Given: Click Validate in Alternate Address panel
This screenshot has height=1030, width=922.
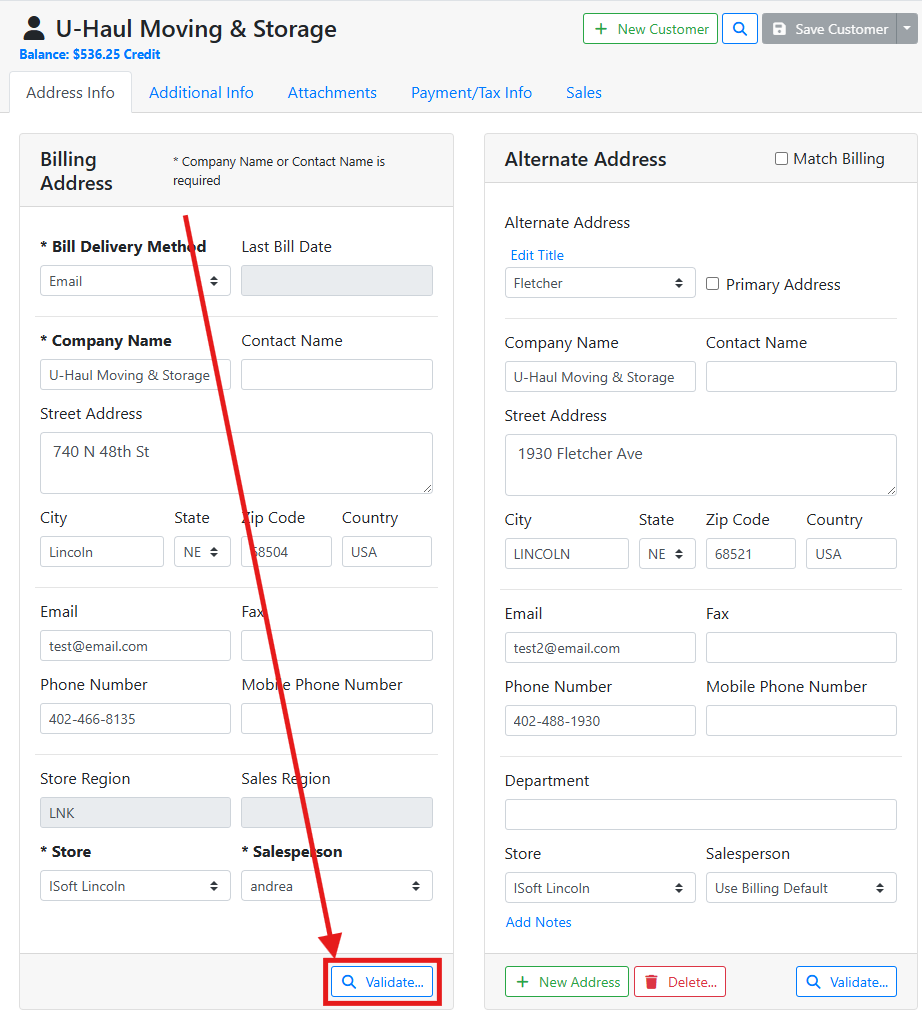Looking at the screenshot, I should (846, 982).
